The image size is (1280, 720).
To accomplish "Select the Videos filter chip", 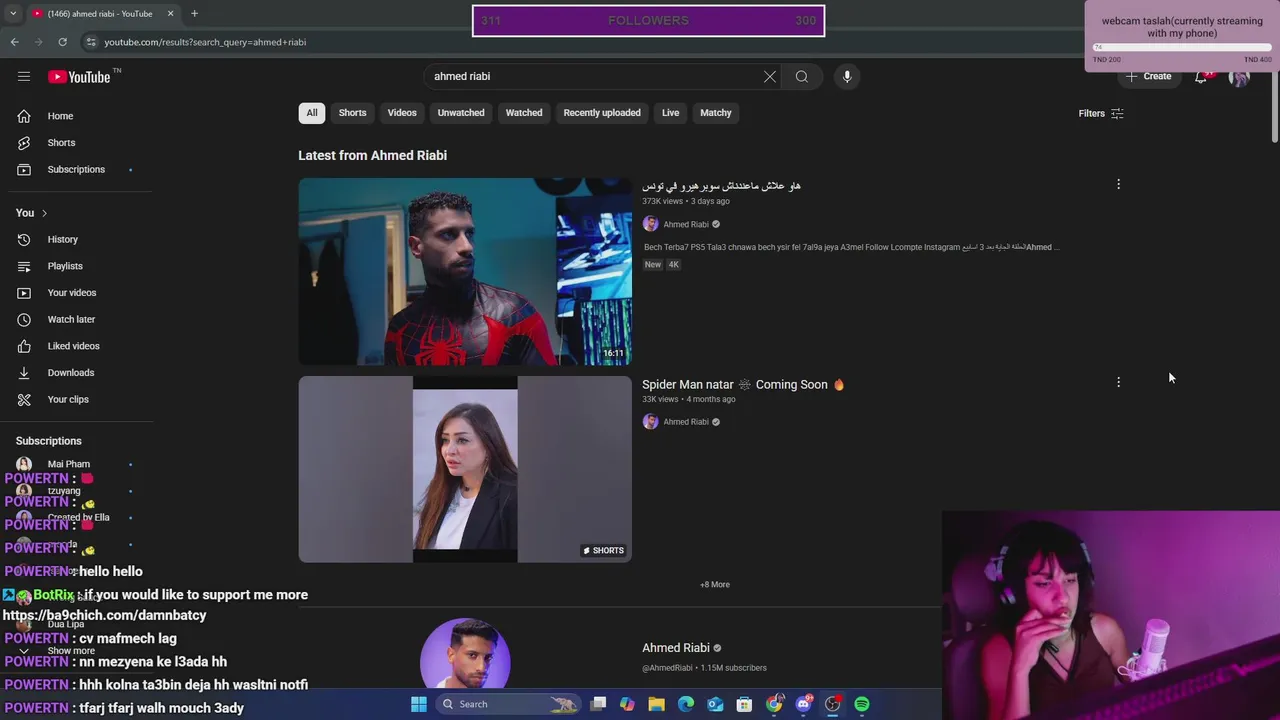I will (x=402, y=113).
